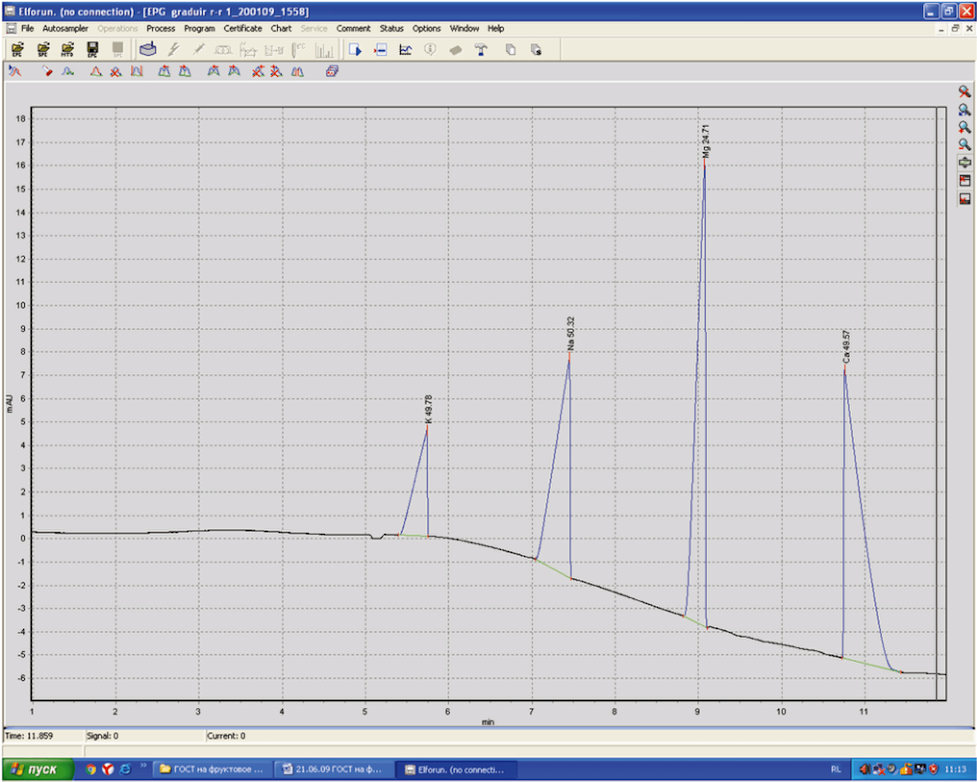Click the line chart icon in toolbar
The width and height of the screenshot is (977, 782).
[x=406, y=49]
